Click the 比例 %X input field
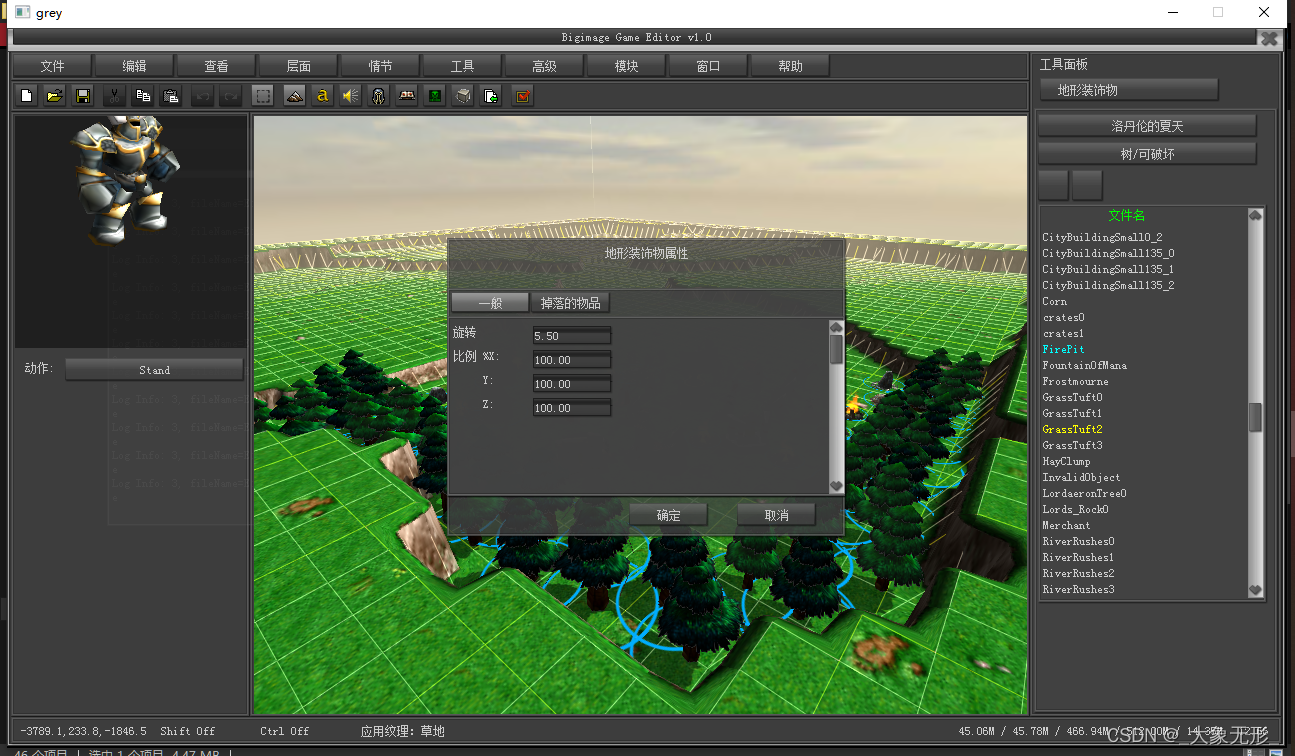The height and width of the screenshot is (756, 1295). [571, 360]
